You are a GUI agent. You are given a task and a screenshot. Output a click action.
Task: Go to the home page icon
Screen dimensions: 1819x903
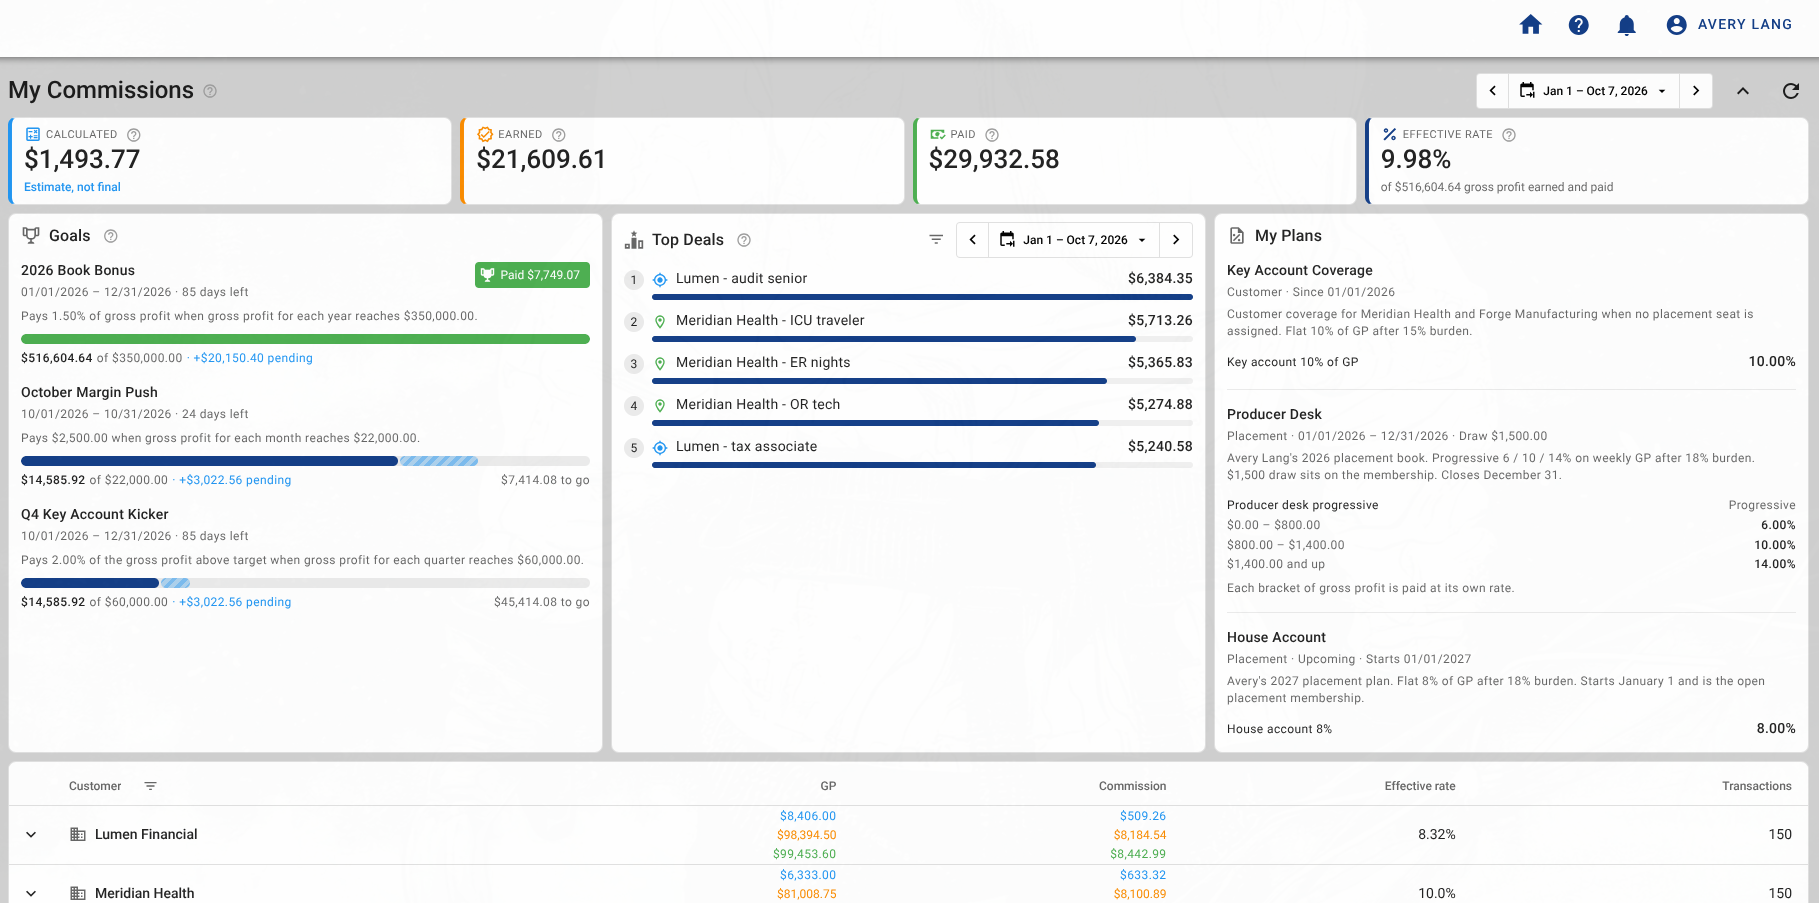1530,25
